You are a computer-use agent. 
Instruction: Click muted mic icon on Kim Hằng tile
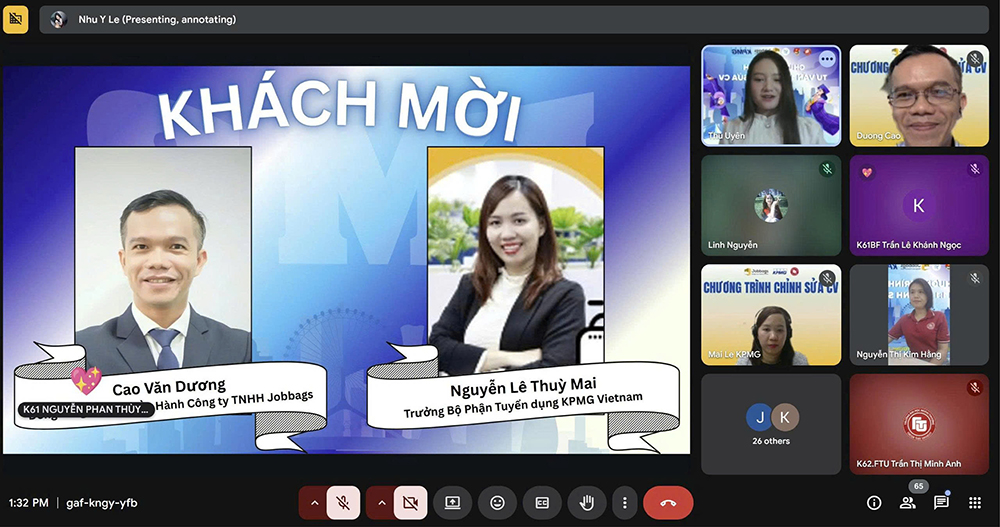point(974,278)
